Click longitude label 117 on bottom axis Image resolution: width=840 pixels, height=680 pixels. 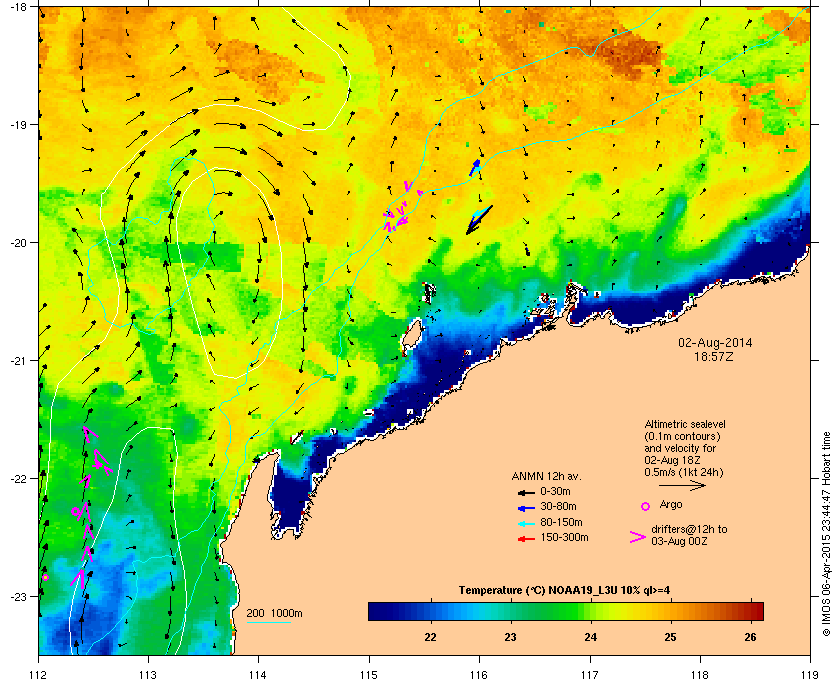[x=589, y=675]
